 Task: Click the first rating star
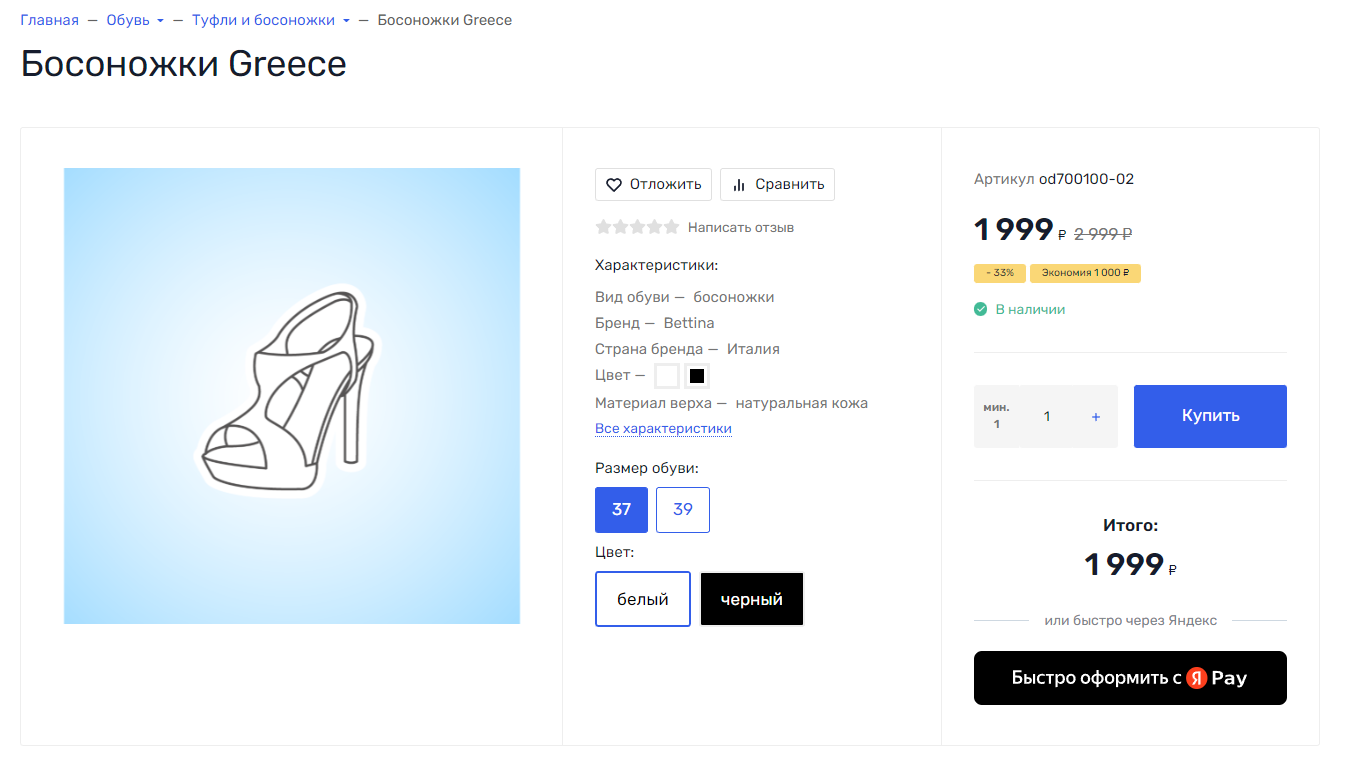(x=603, y=227)
